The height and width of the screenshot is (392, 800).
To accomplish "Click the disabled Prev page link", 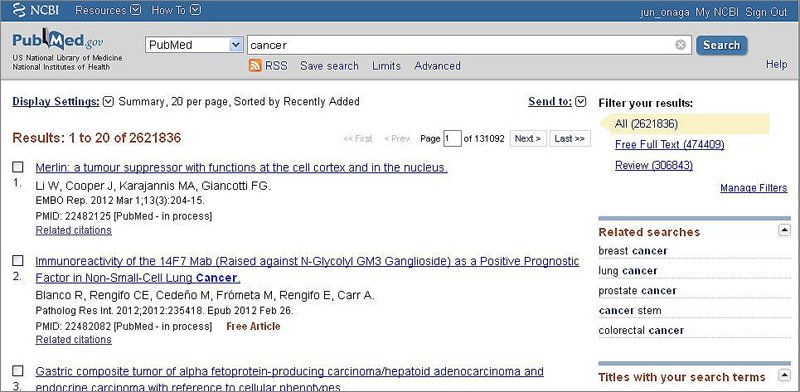I will [x=397, y=138].
